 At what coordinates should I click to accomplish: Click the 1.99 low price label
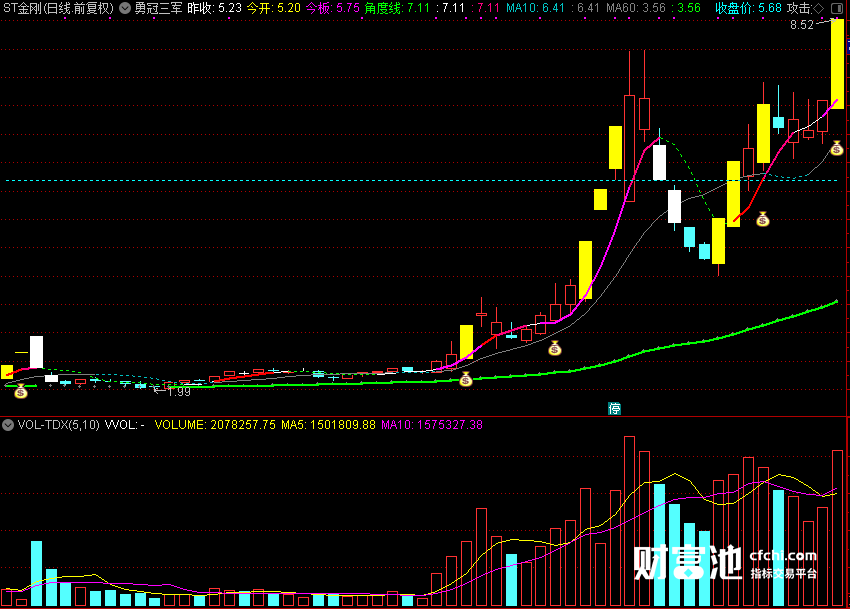coord(179,392)
